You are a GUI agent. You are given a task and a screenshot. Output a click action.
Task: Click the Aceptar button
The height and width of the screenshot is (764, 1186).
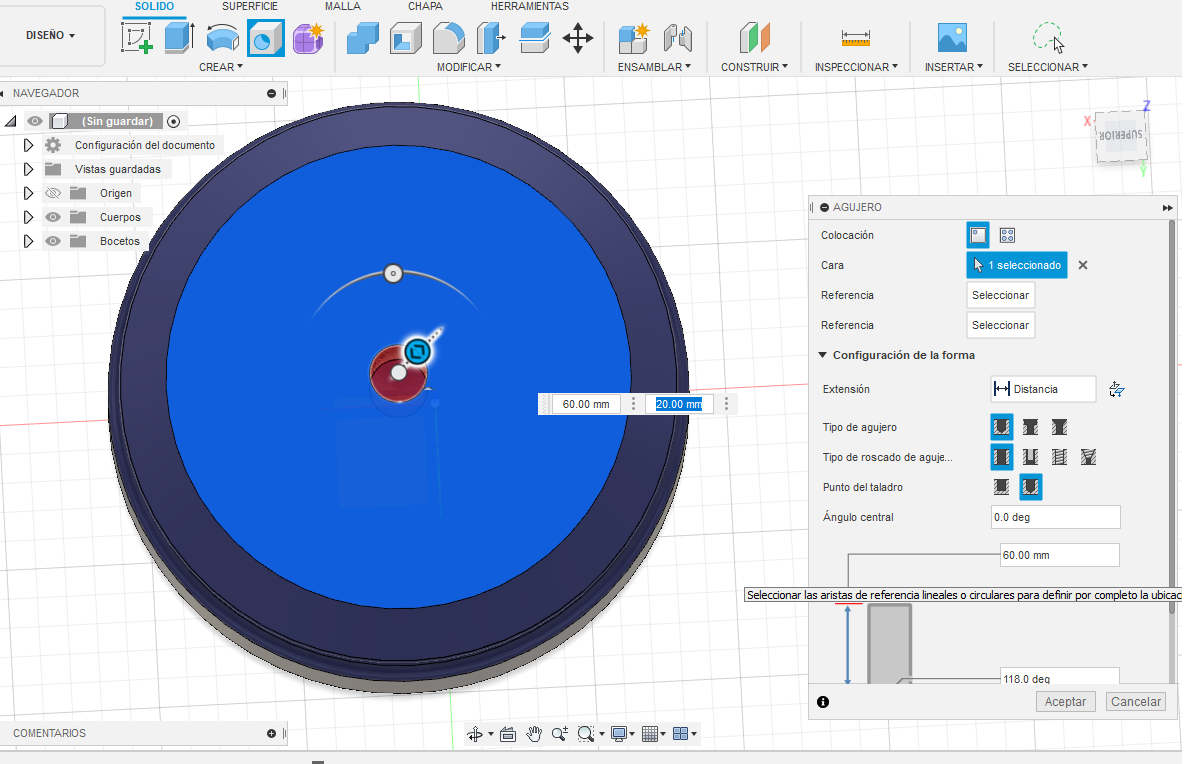tap(1065, 702)
